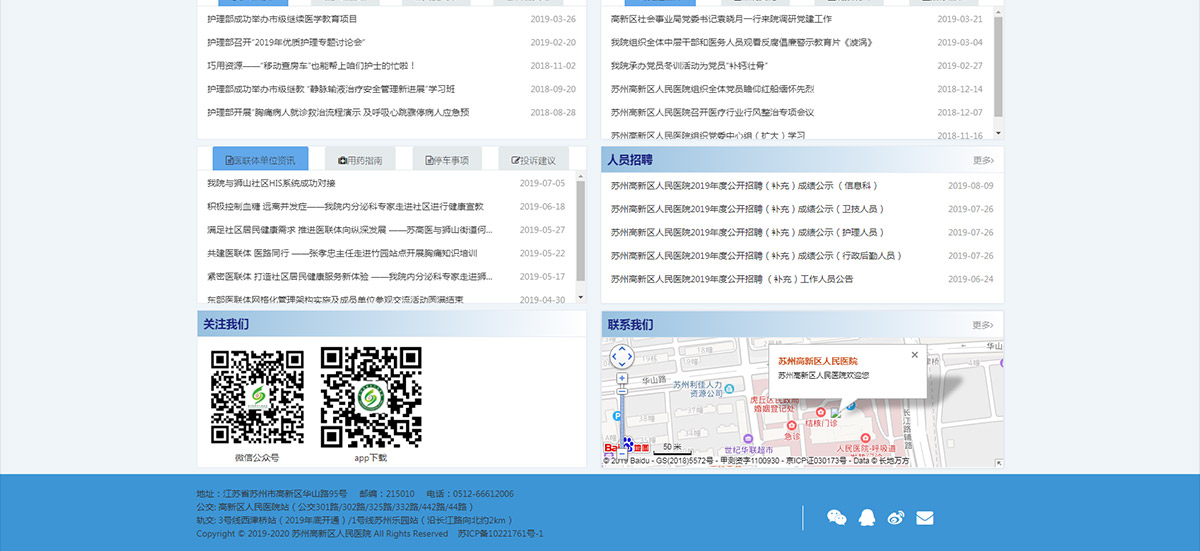Click date 2019-08-09 in recruitment list
1200x551 pixels.
coord(970,186)
